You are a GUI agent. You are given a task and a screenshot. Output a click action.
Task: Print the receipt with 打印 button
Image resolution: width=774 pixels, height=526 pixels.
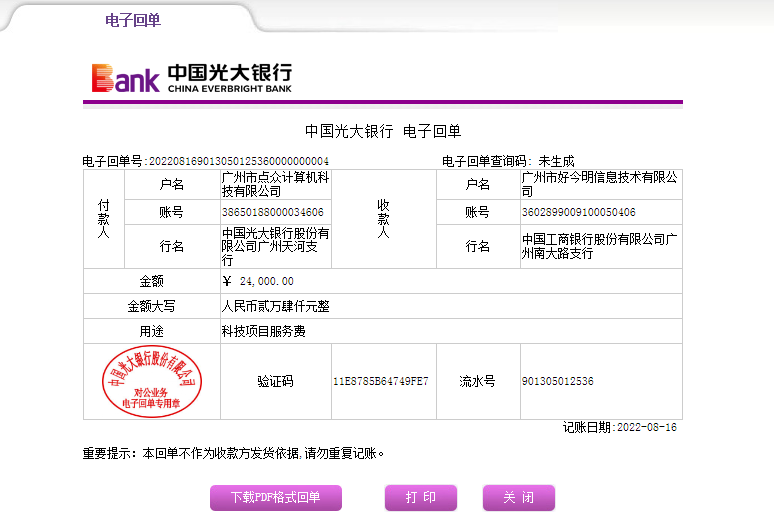pyautogui.click(x=421, y=497)
